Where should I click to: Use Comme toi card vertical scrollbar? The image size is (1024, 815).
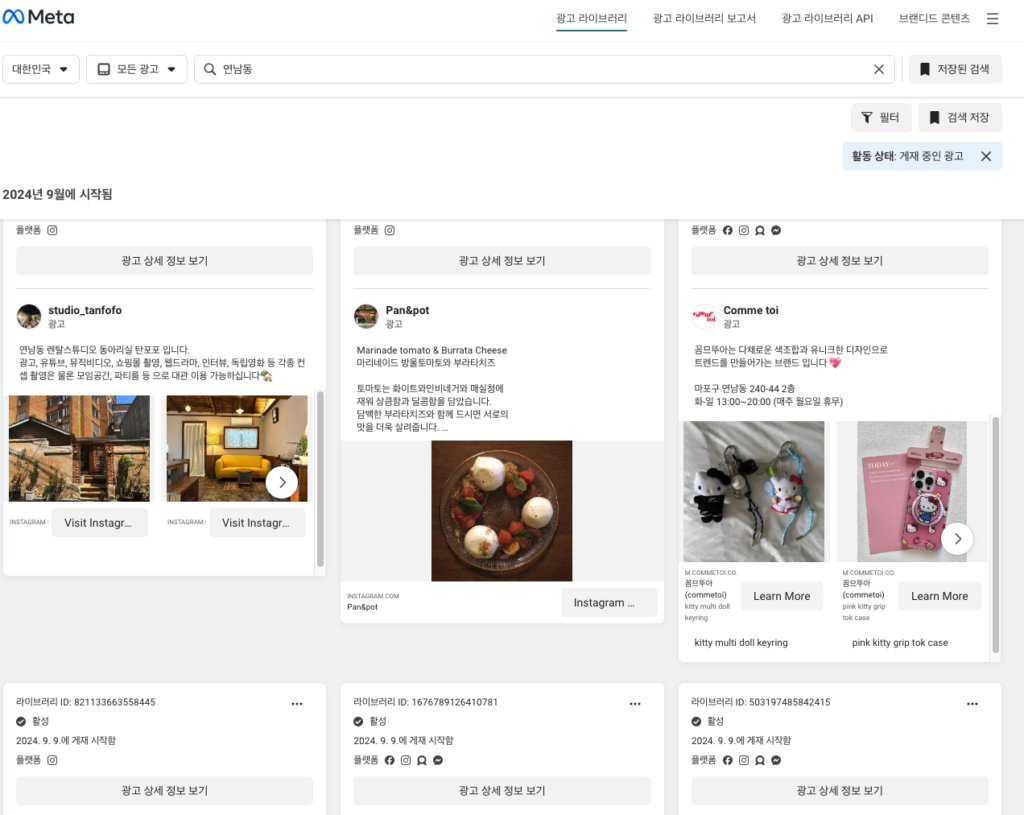pyautogui.click(x=995, y=534)
